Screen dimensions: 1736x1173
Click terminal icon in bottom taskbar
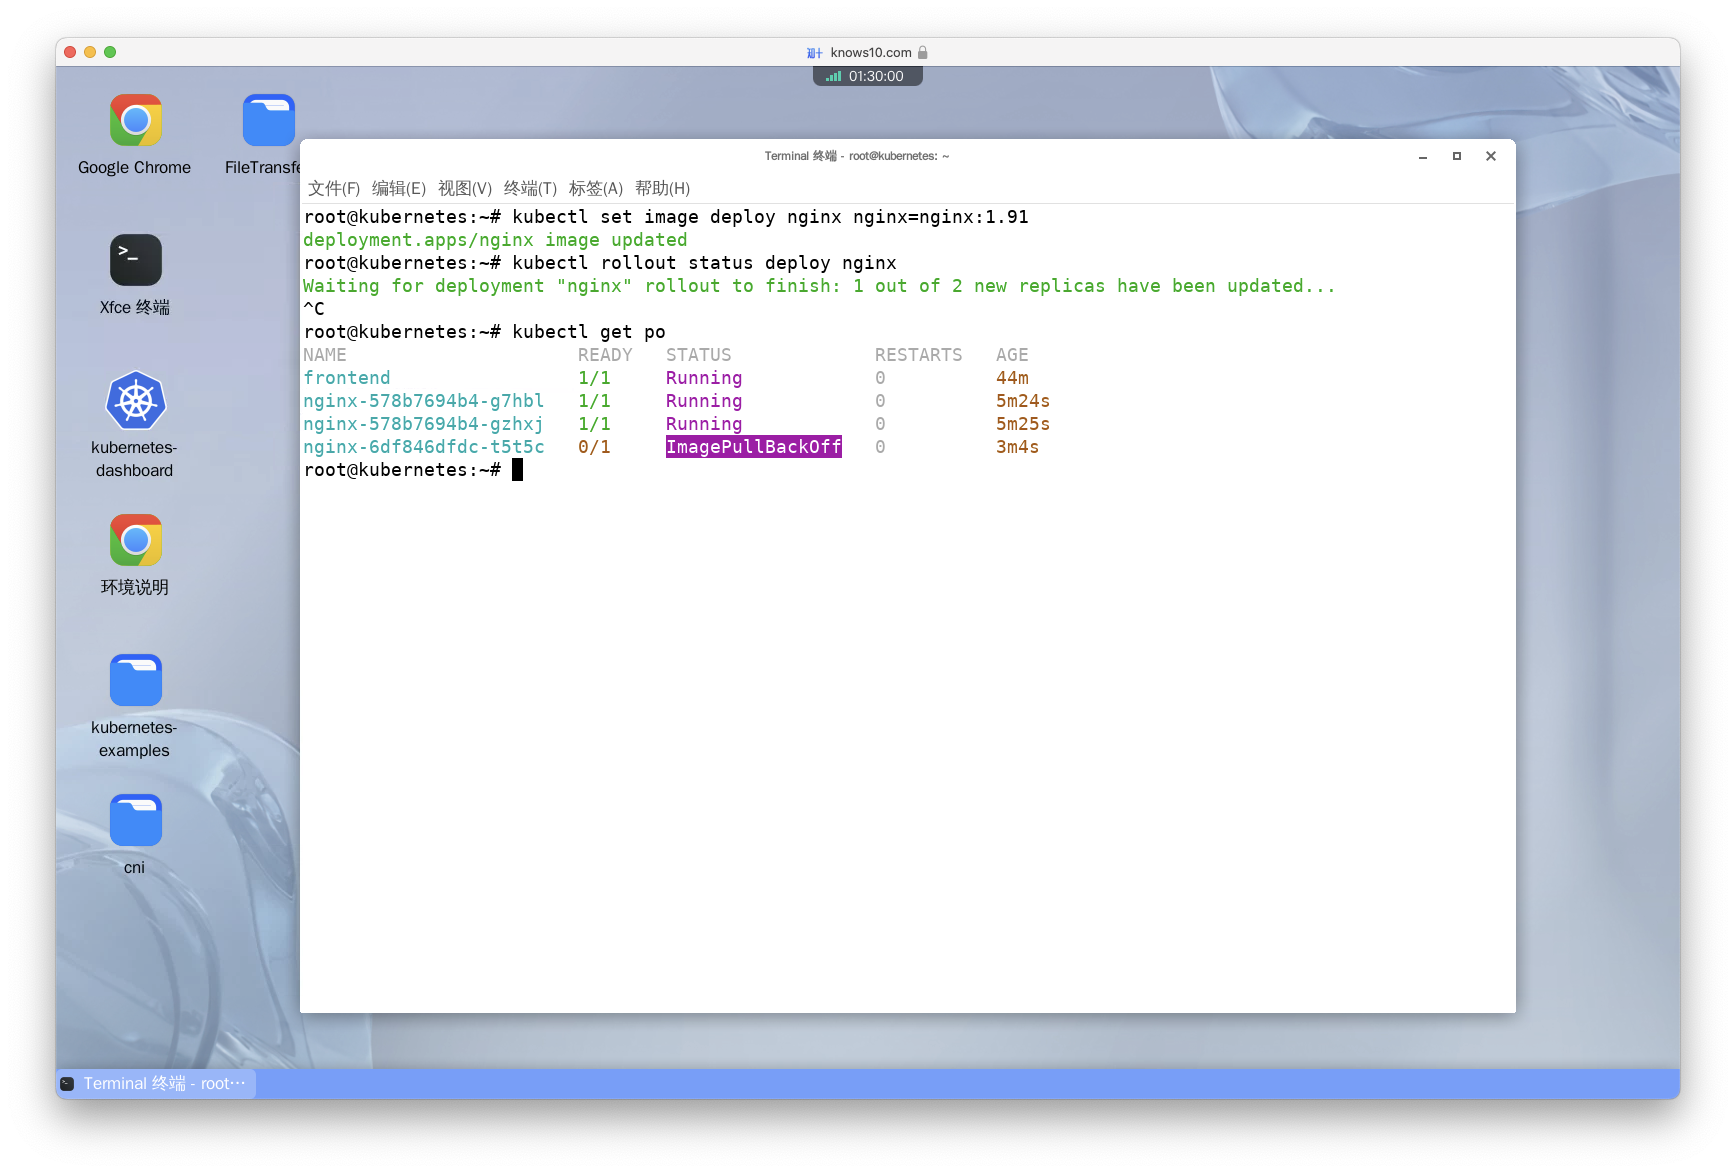pos(67,1084)
